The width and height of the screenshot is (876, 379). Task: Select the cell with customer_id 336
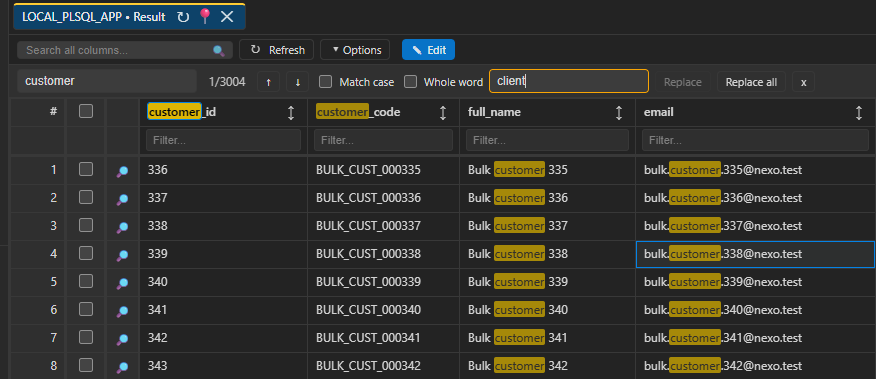point(223,170)
